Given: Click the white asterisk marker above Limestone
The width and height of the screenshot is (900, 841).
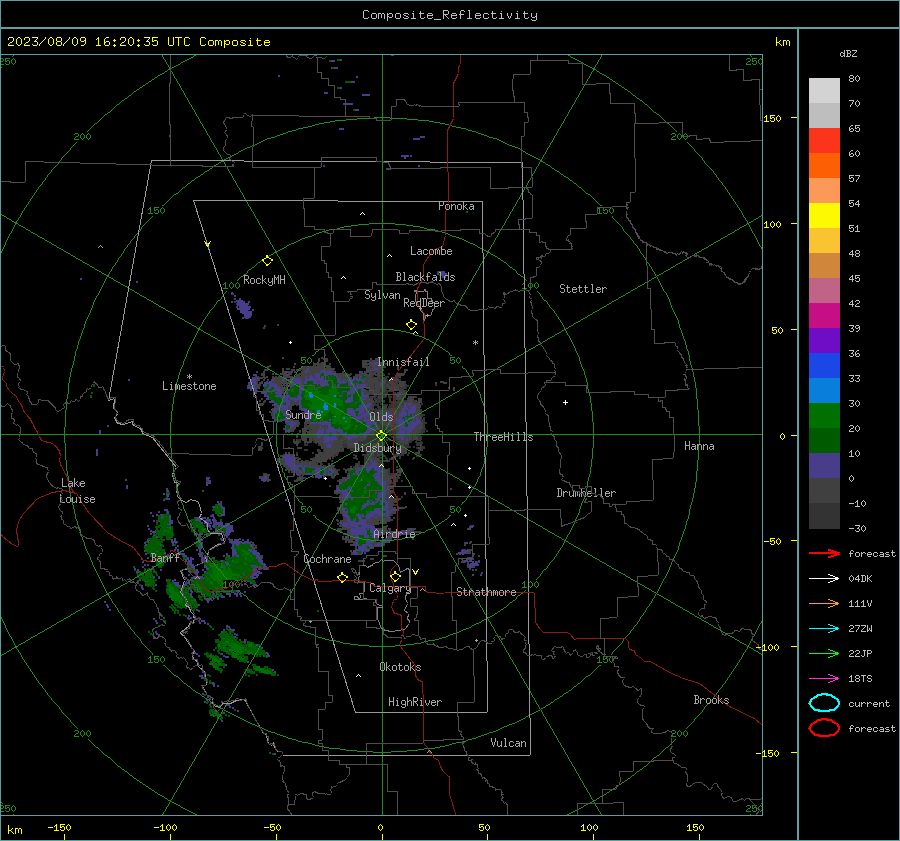Looking at the screenshot, I should coord(189,377).
